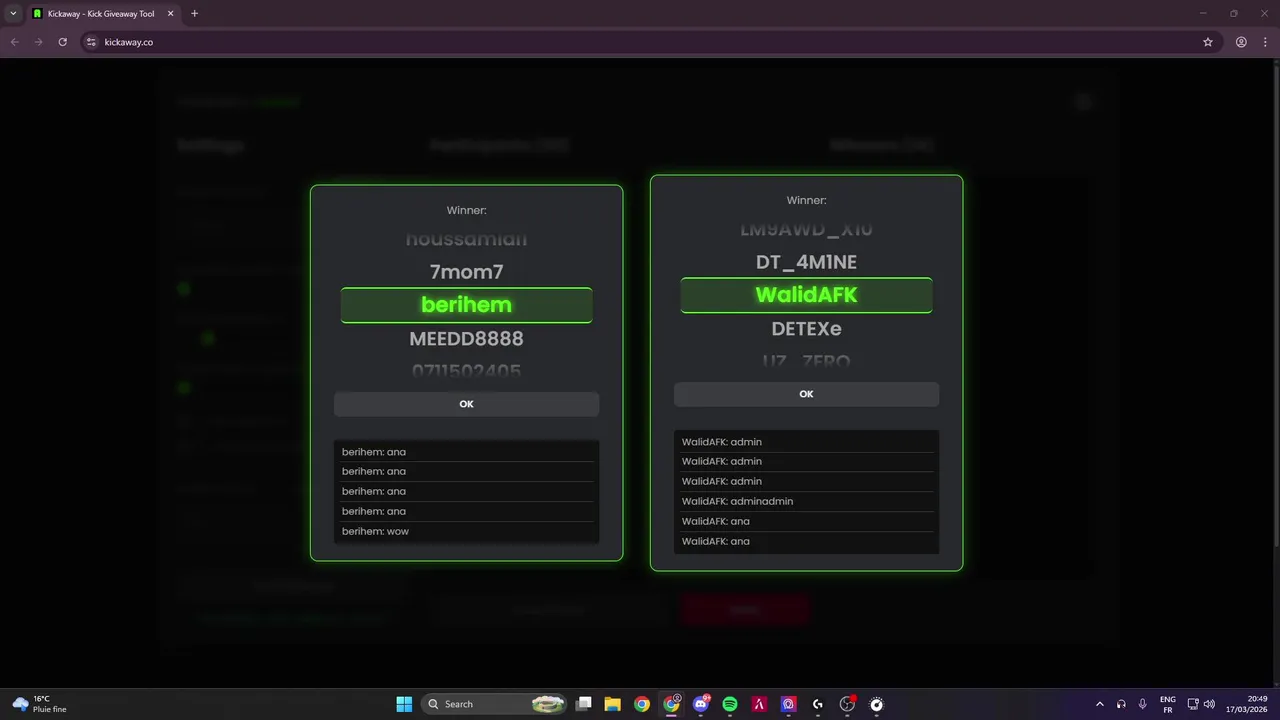Open File Explorer from the taskbar

[613, 704]
